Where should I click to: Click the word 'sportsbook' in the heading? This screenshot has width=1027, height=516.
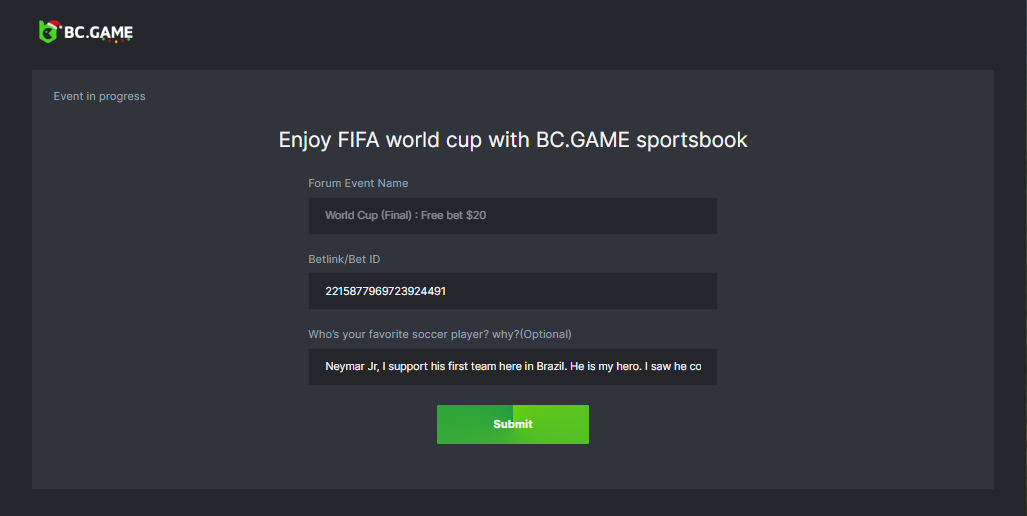tap(692, 140)
